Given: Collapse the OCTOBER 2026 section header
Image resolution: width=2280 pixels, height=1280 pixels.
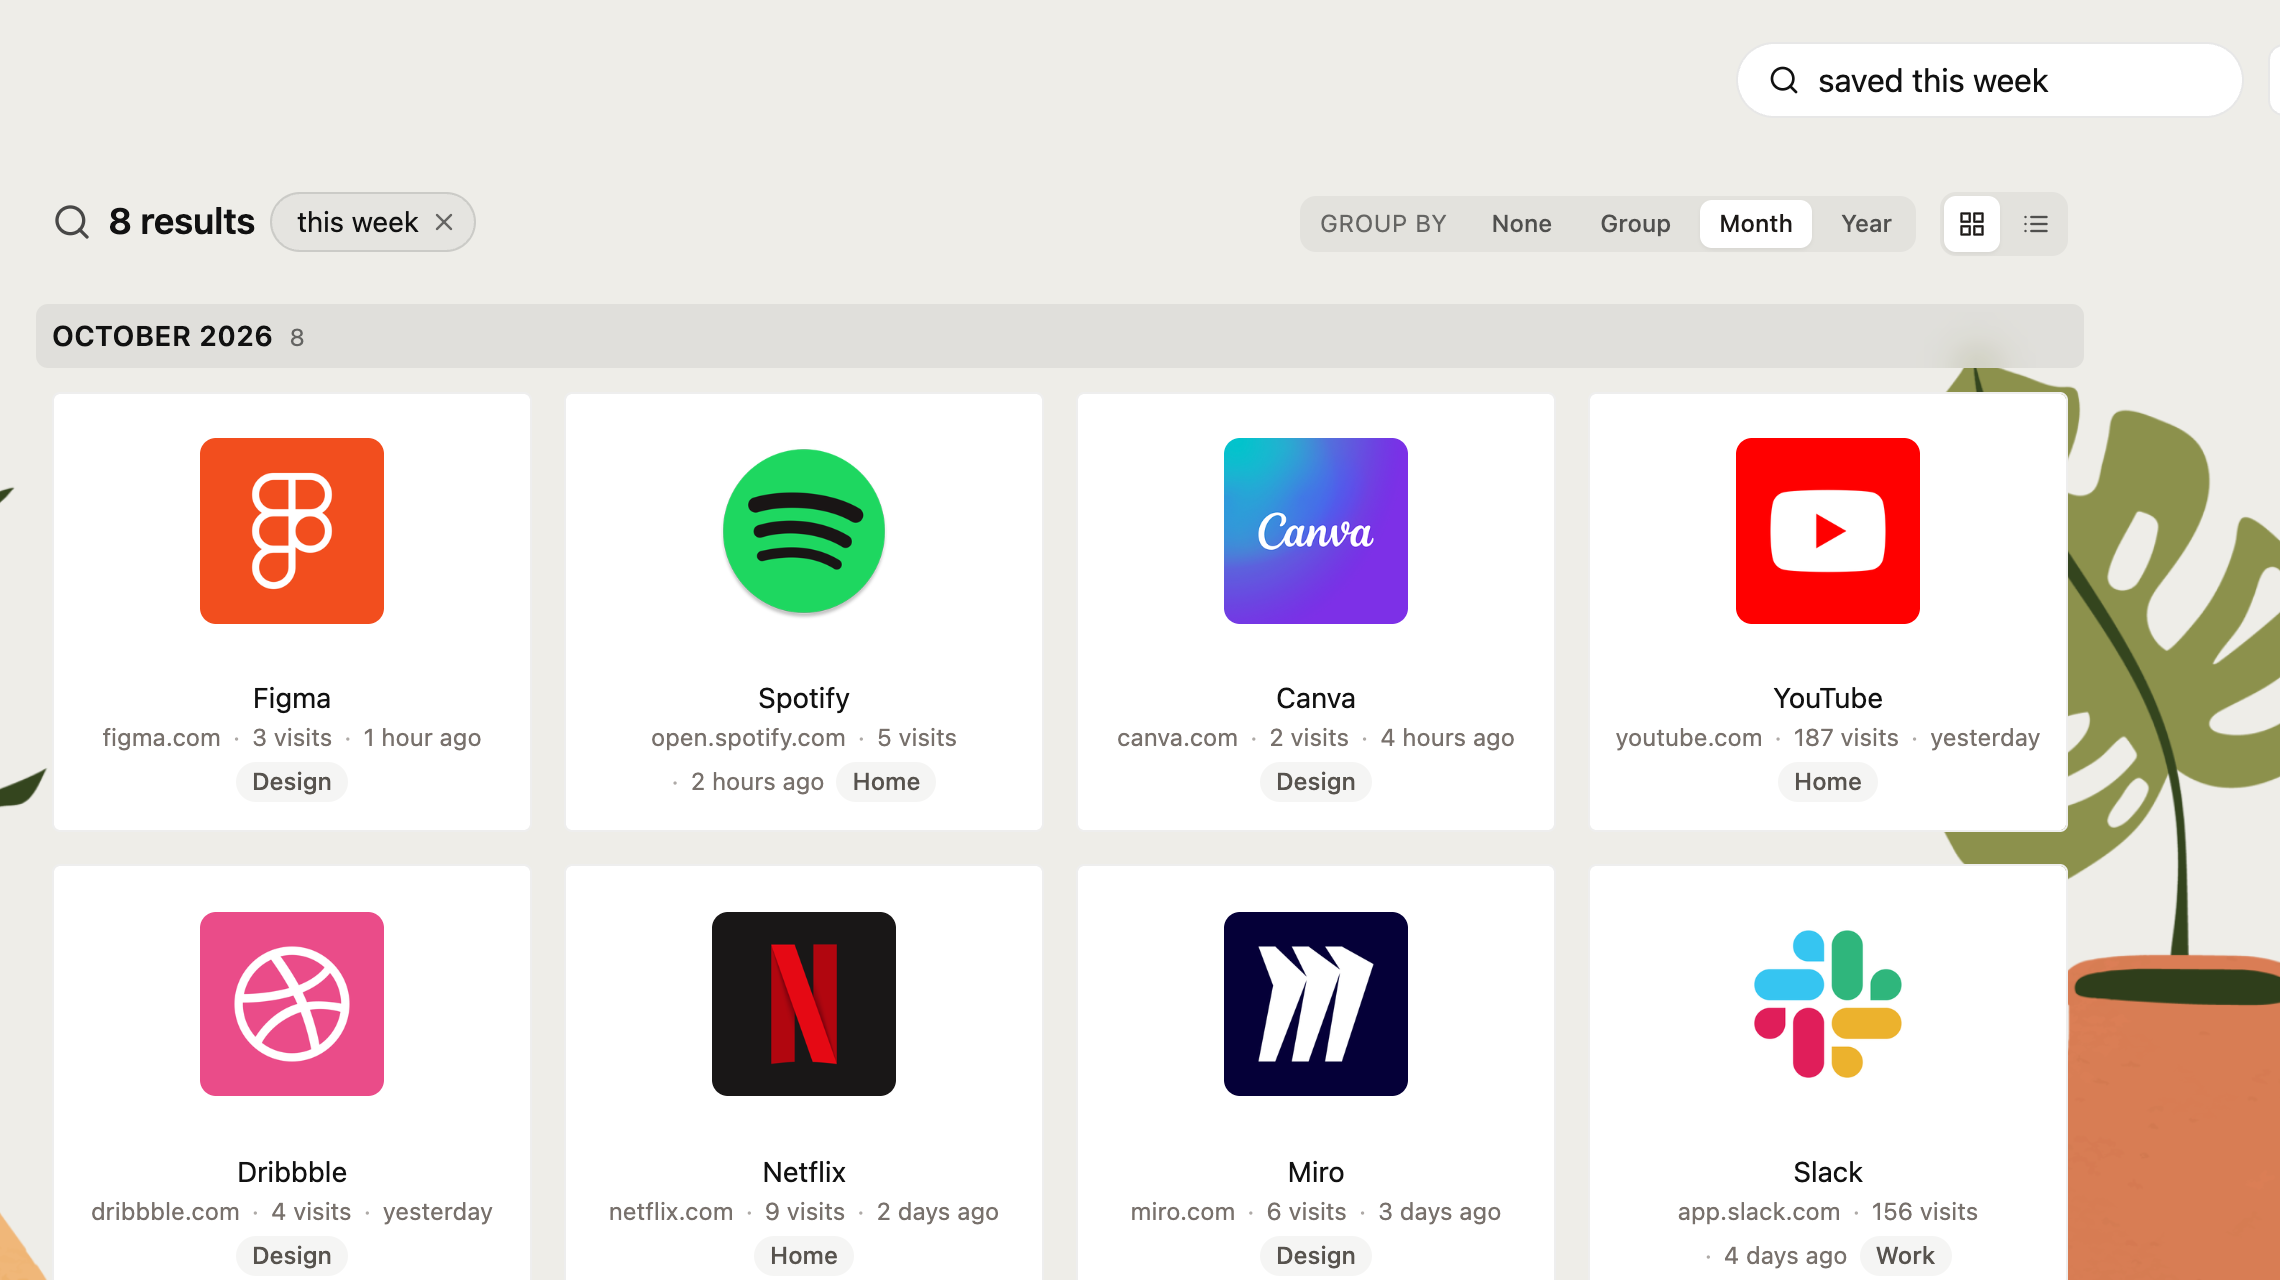Looking at the screenshot, I should [x=1060, y=336].
